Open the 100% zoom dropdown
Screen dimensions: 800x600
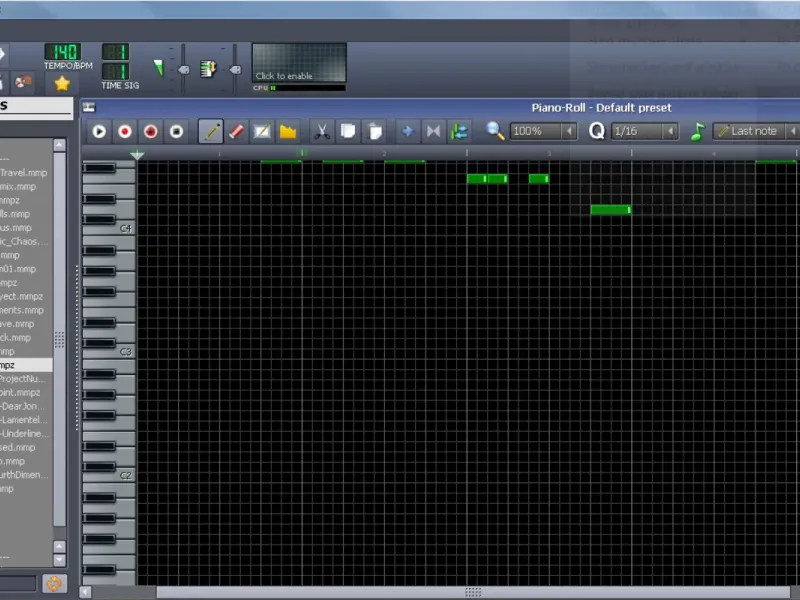[x=543, y=131]
